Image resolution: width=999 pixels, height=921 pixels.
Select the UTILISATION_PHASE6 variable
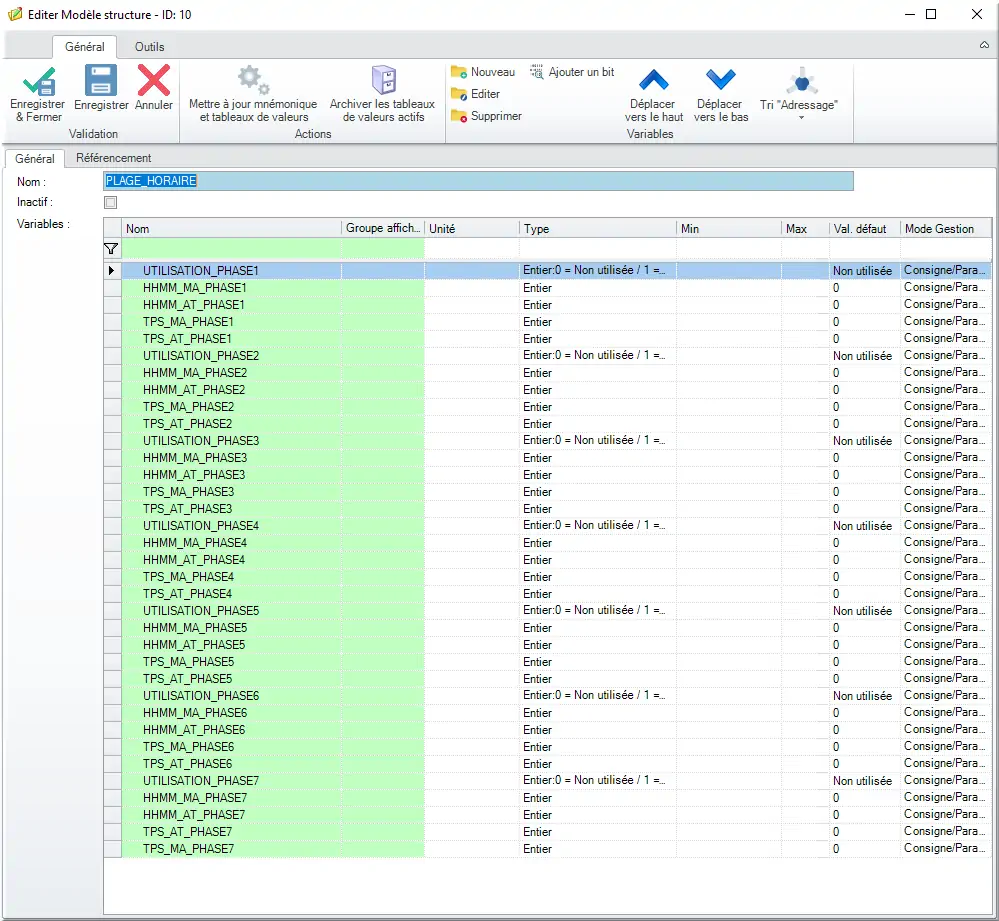(201, 696)
